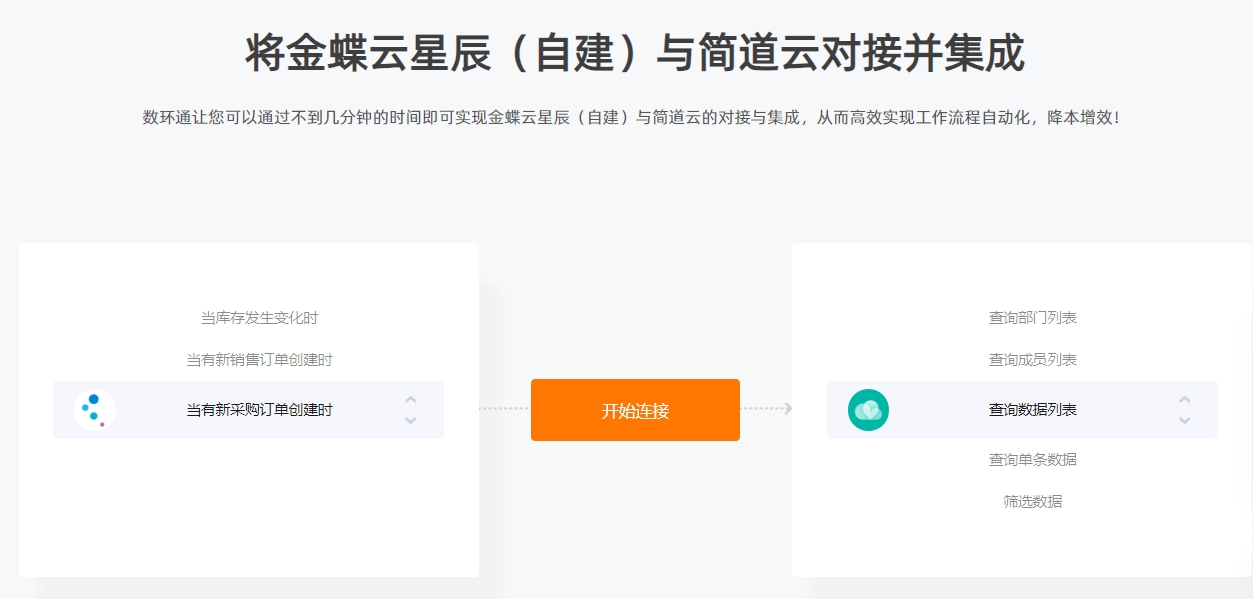
Task: Pick the 查询成员列表 action option
Action: pyautogui.click(x=1033, y=360)
